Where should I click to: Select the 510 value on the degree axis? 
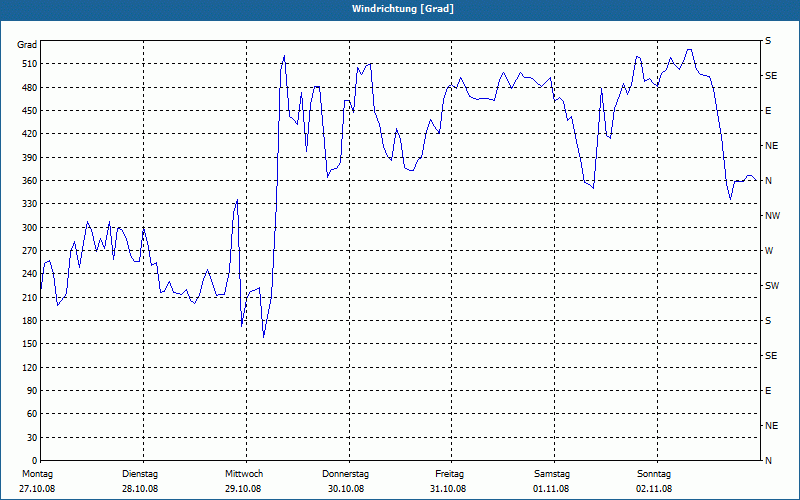pyautogui.click(x=29, y=64)
